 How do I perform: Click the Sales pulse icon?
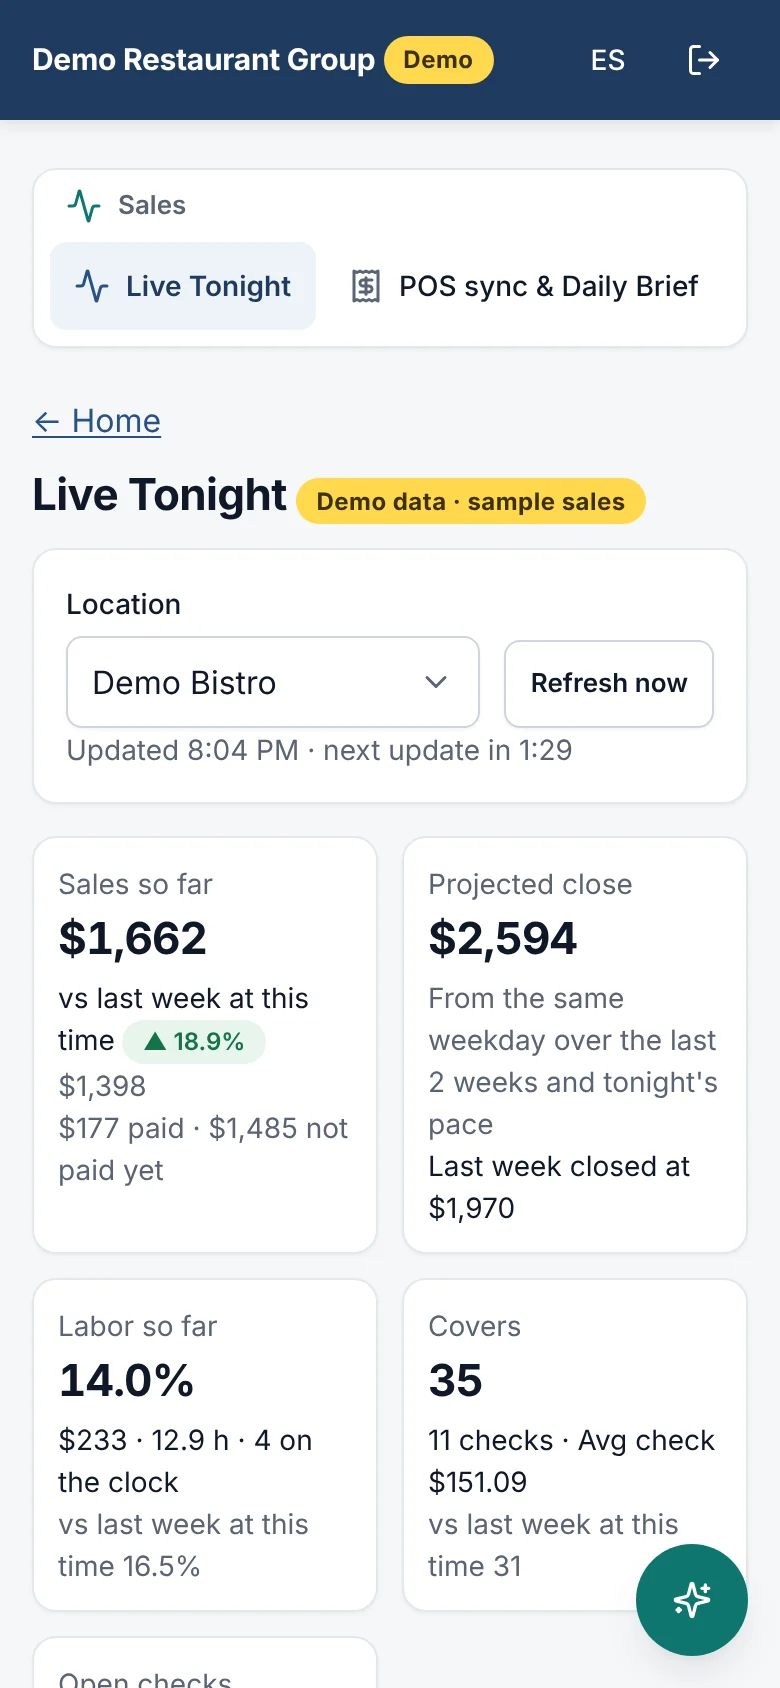point(84,206)
